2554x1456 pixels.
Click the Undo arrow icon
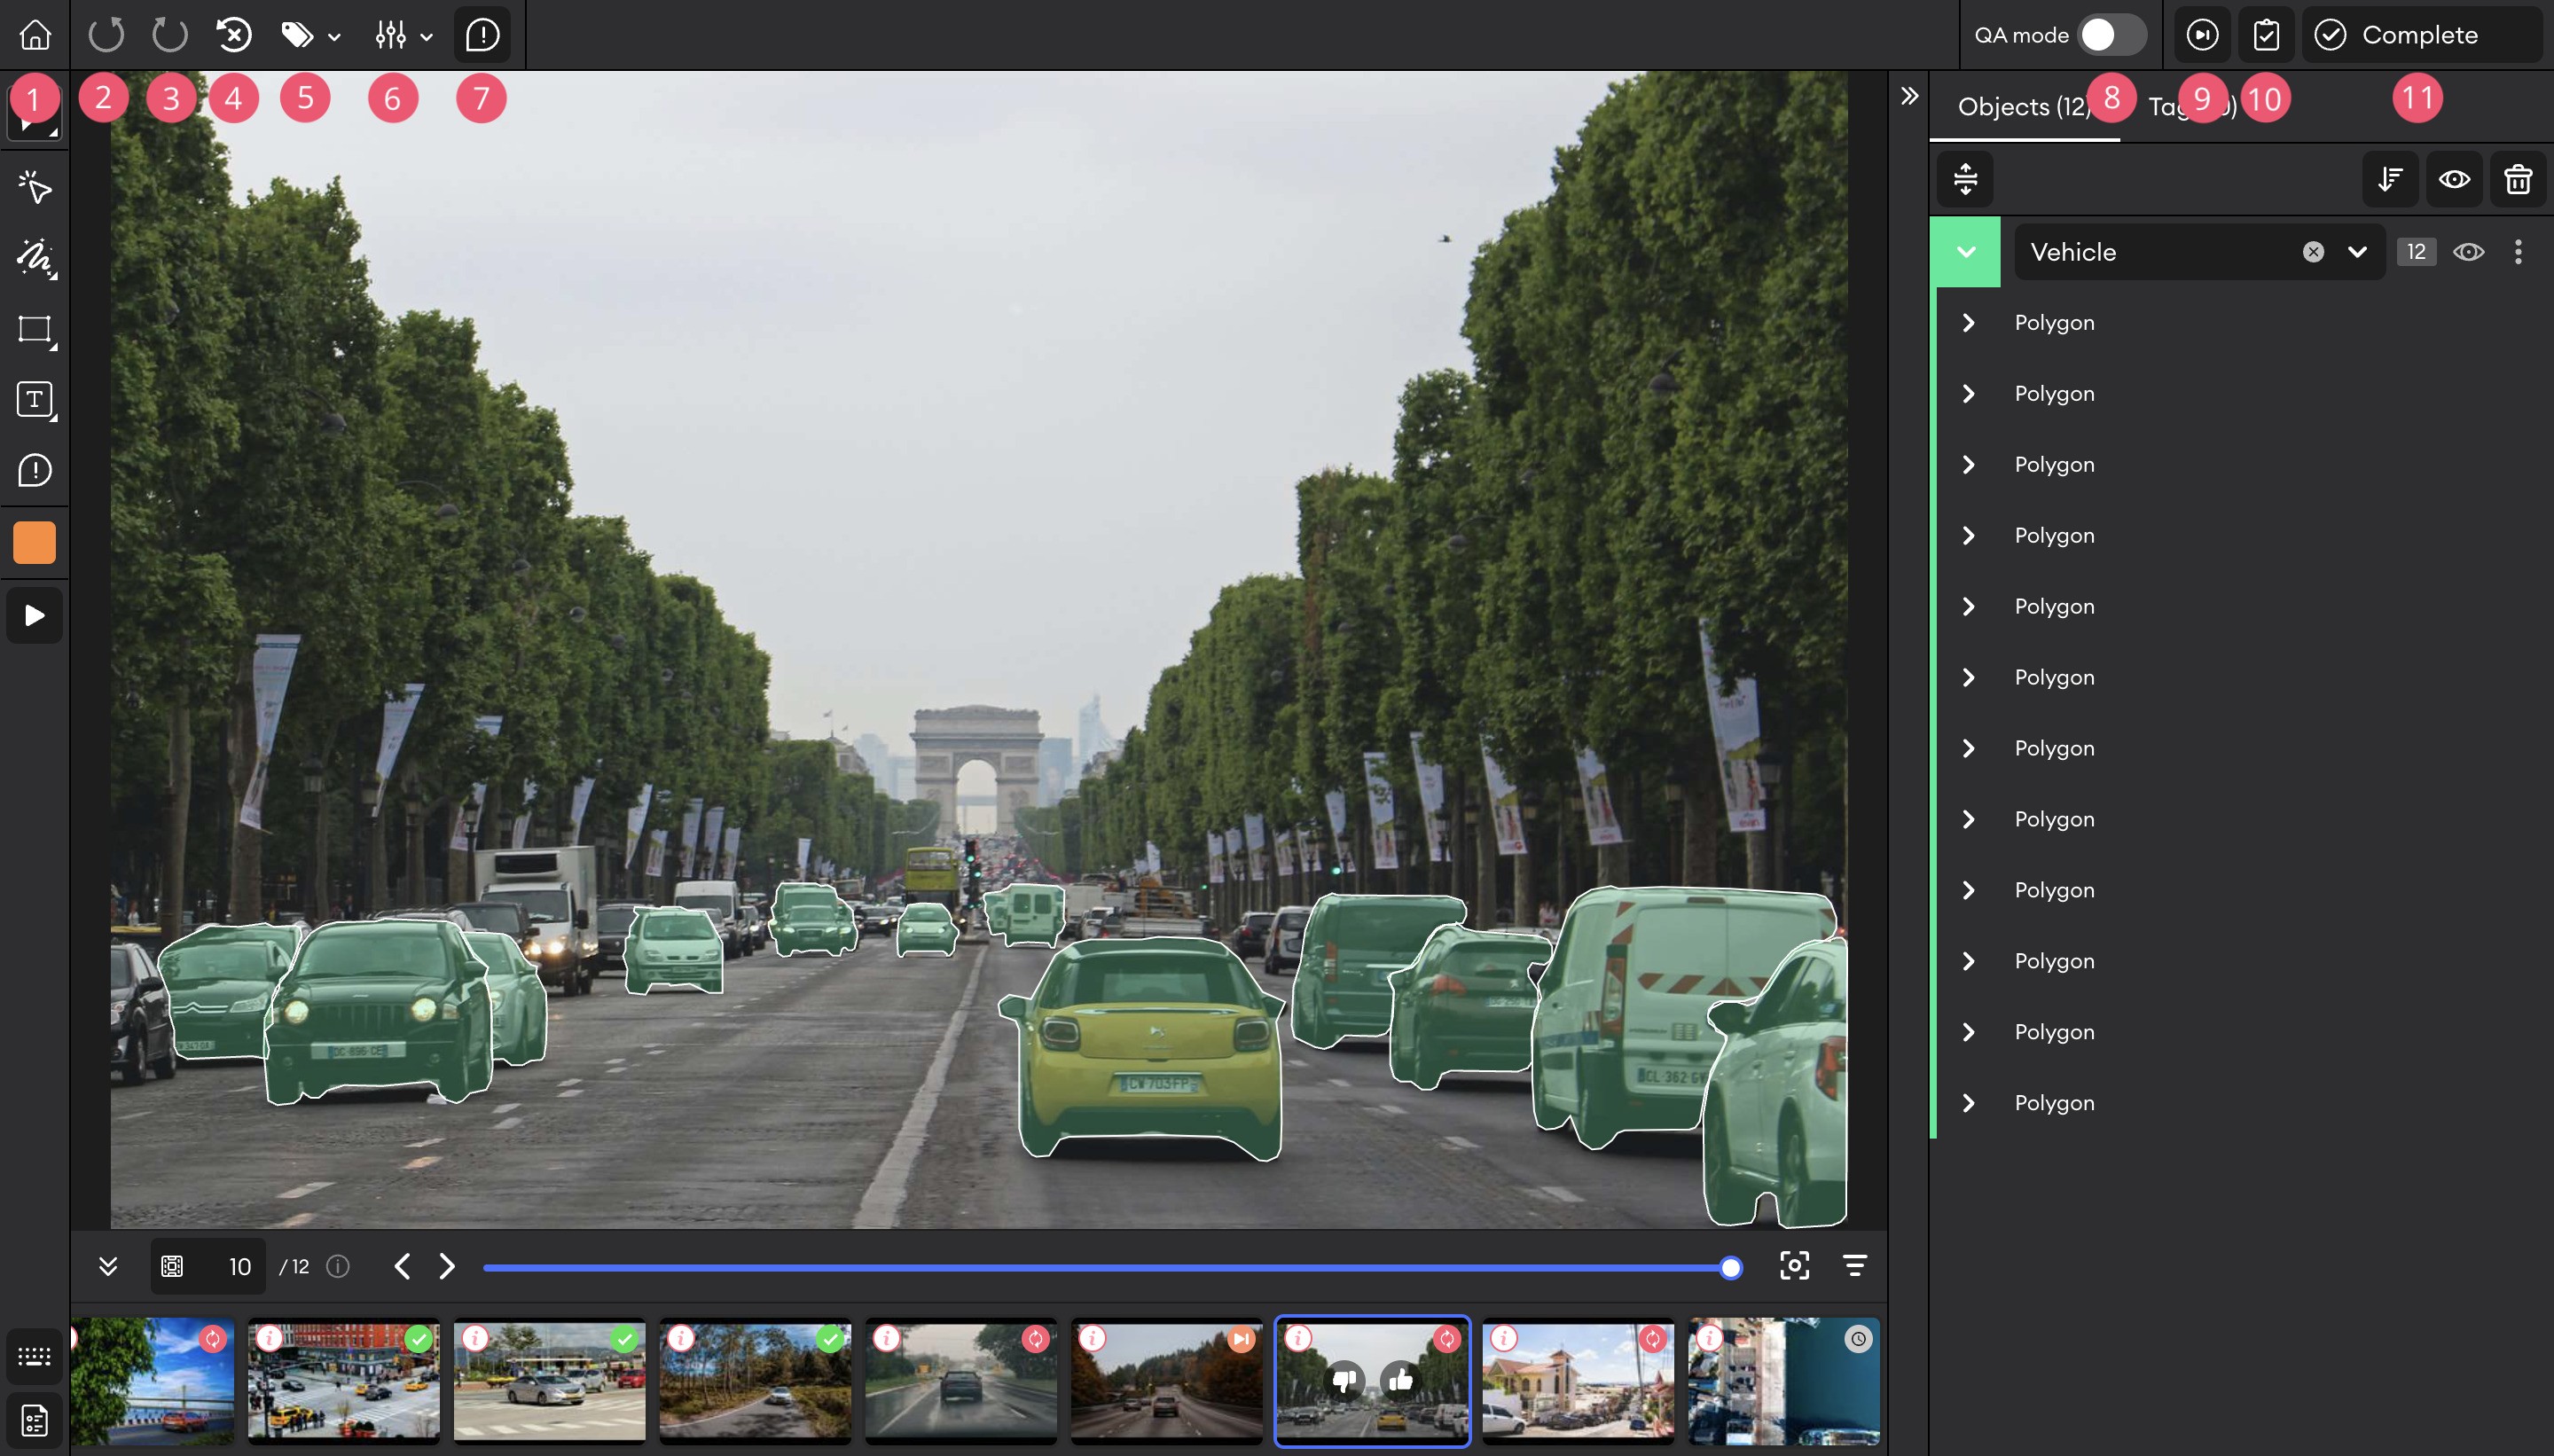click(106, 35)
